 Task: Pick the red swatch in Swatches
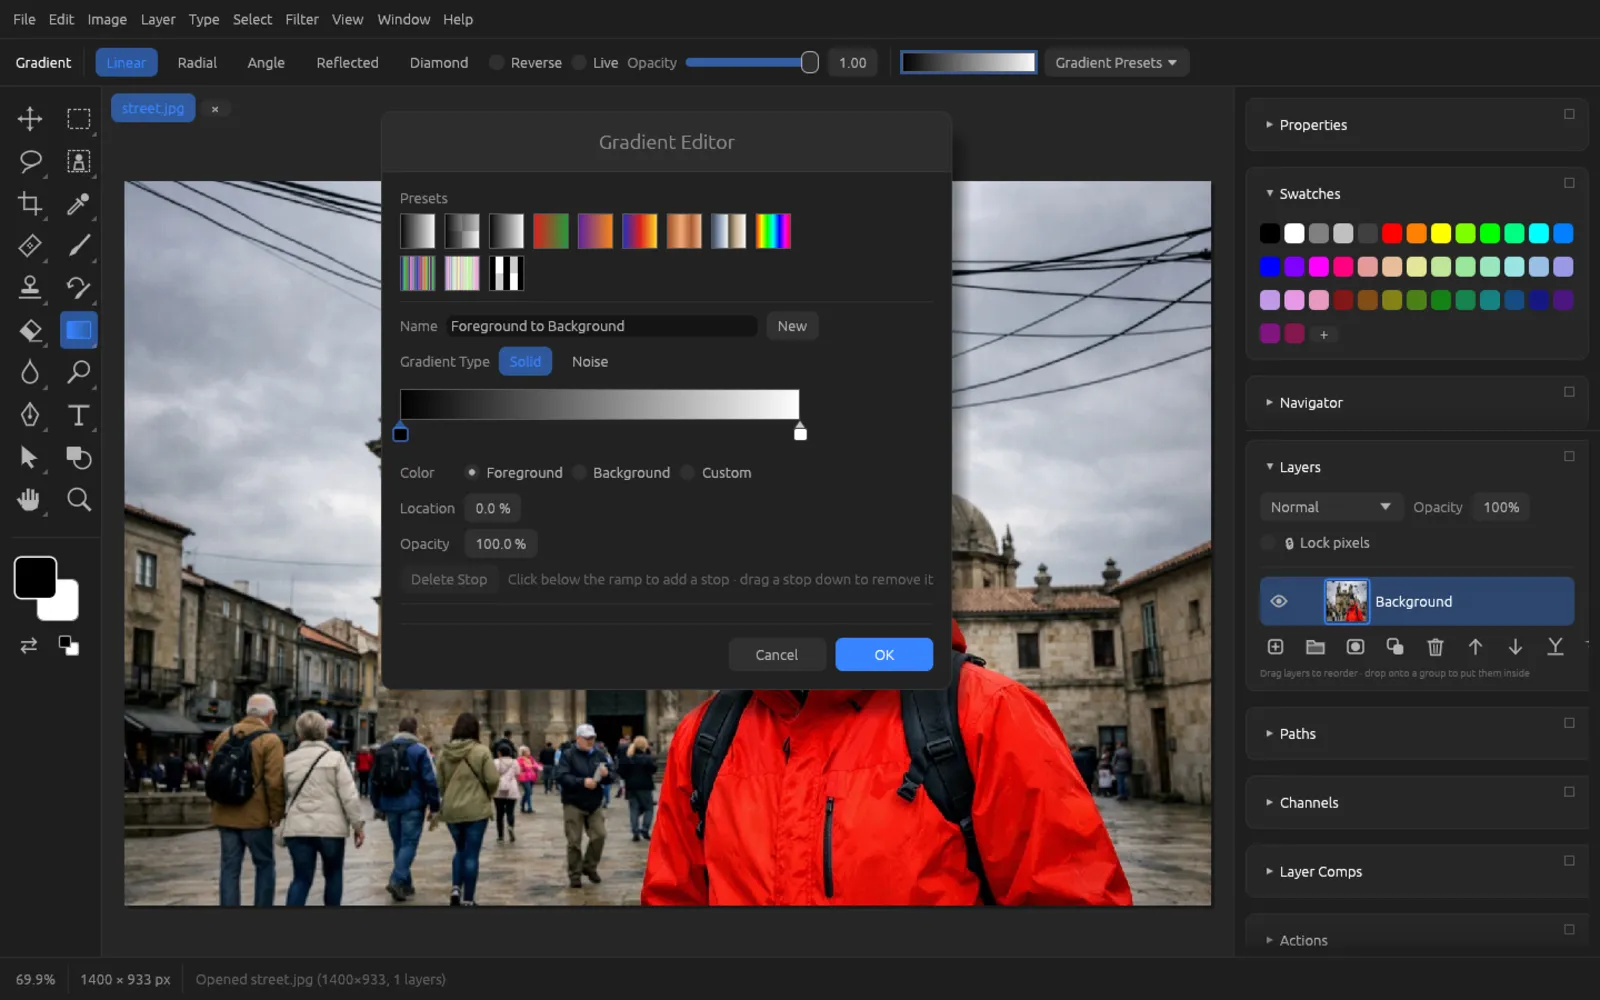1392,233
